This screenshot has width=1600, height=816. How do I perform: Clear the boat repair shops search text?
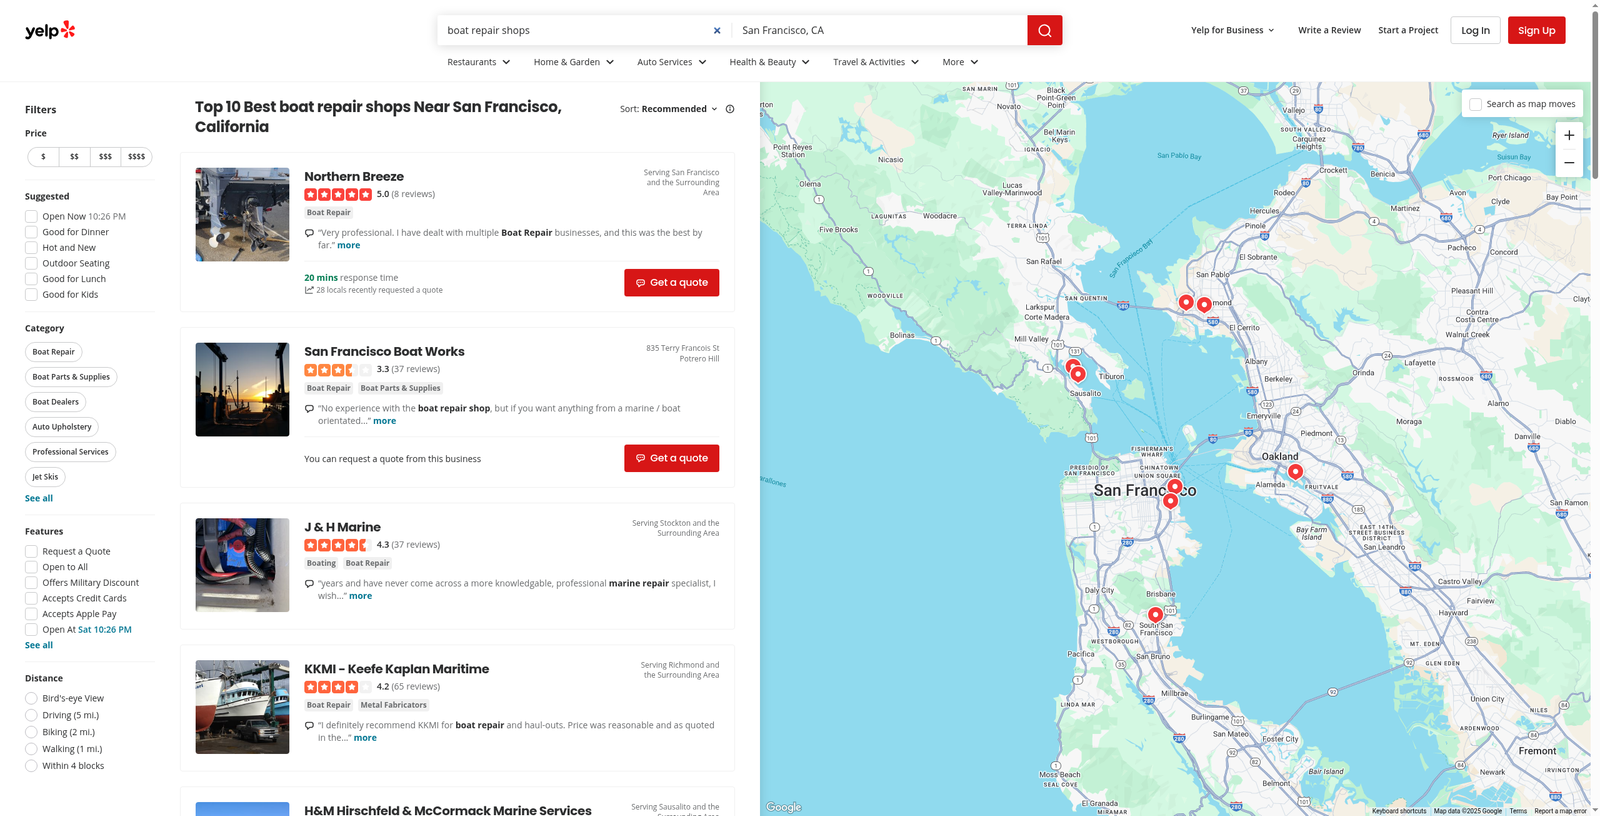[717, 30]
